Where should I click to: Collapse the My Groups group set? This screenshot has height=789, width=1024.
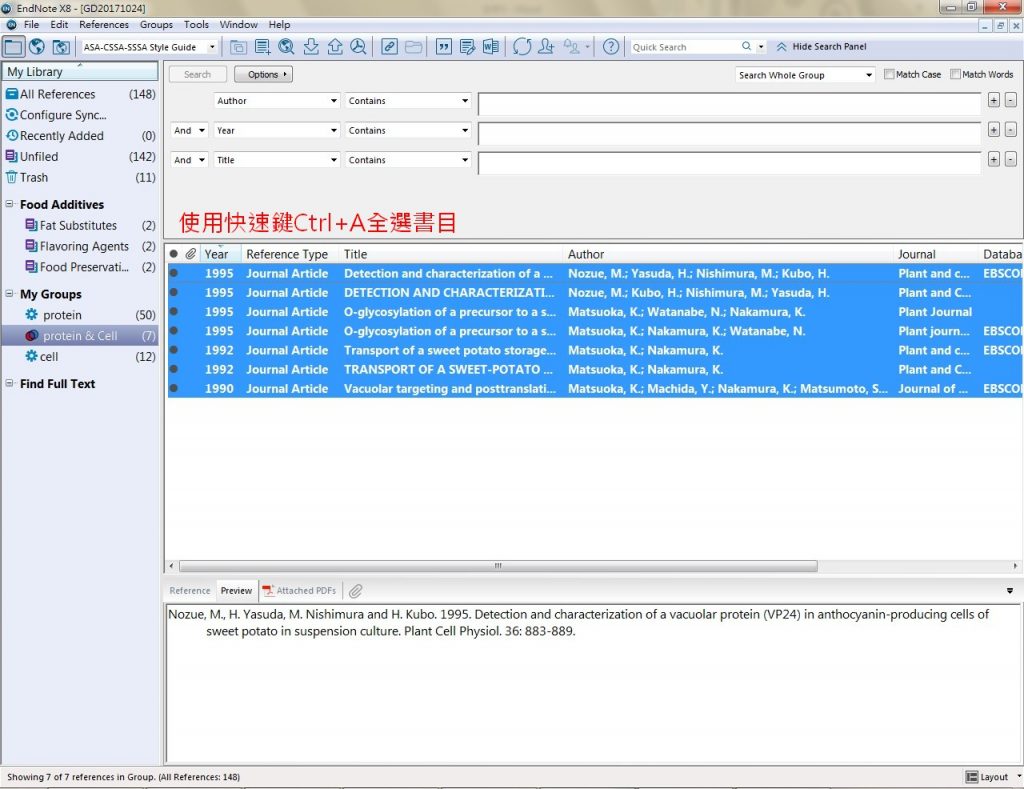(x=10, y=293)
